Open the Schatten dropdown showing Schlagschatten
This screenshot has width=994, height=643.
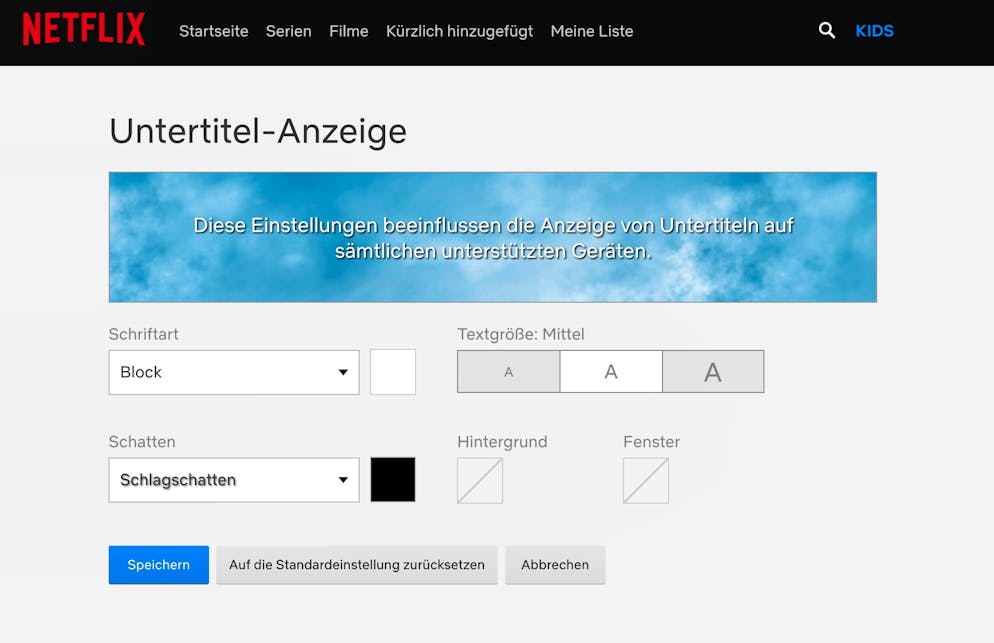234,480
